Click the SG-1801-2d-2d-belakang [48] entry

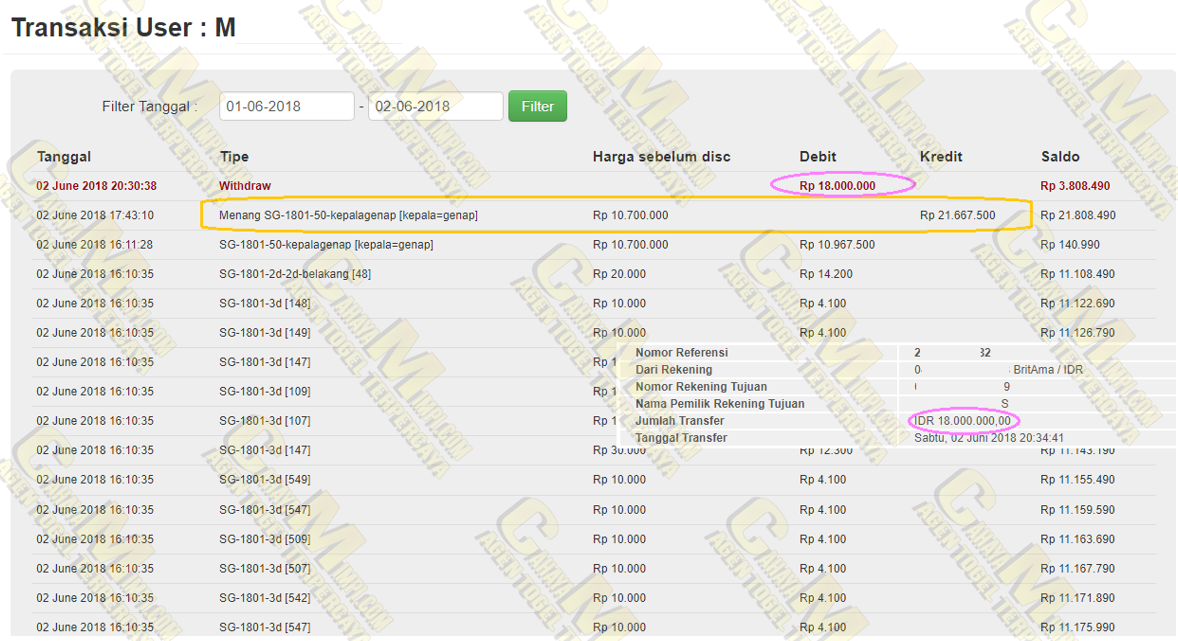(294, 274)
